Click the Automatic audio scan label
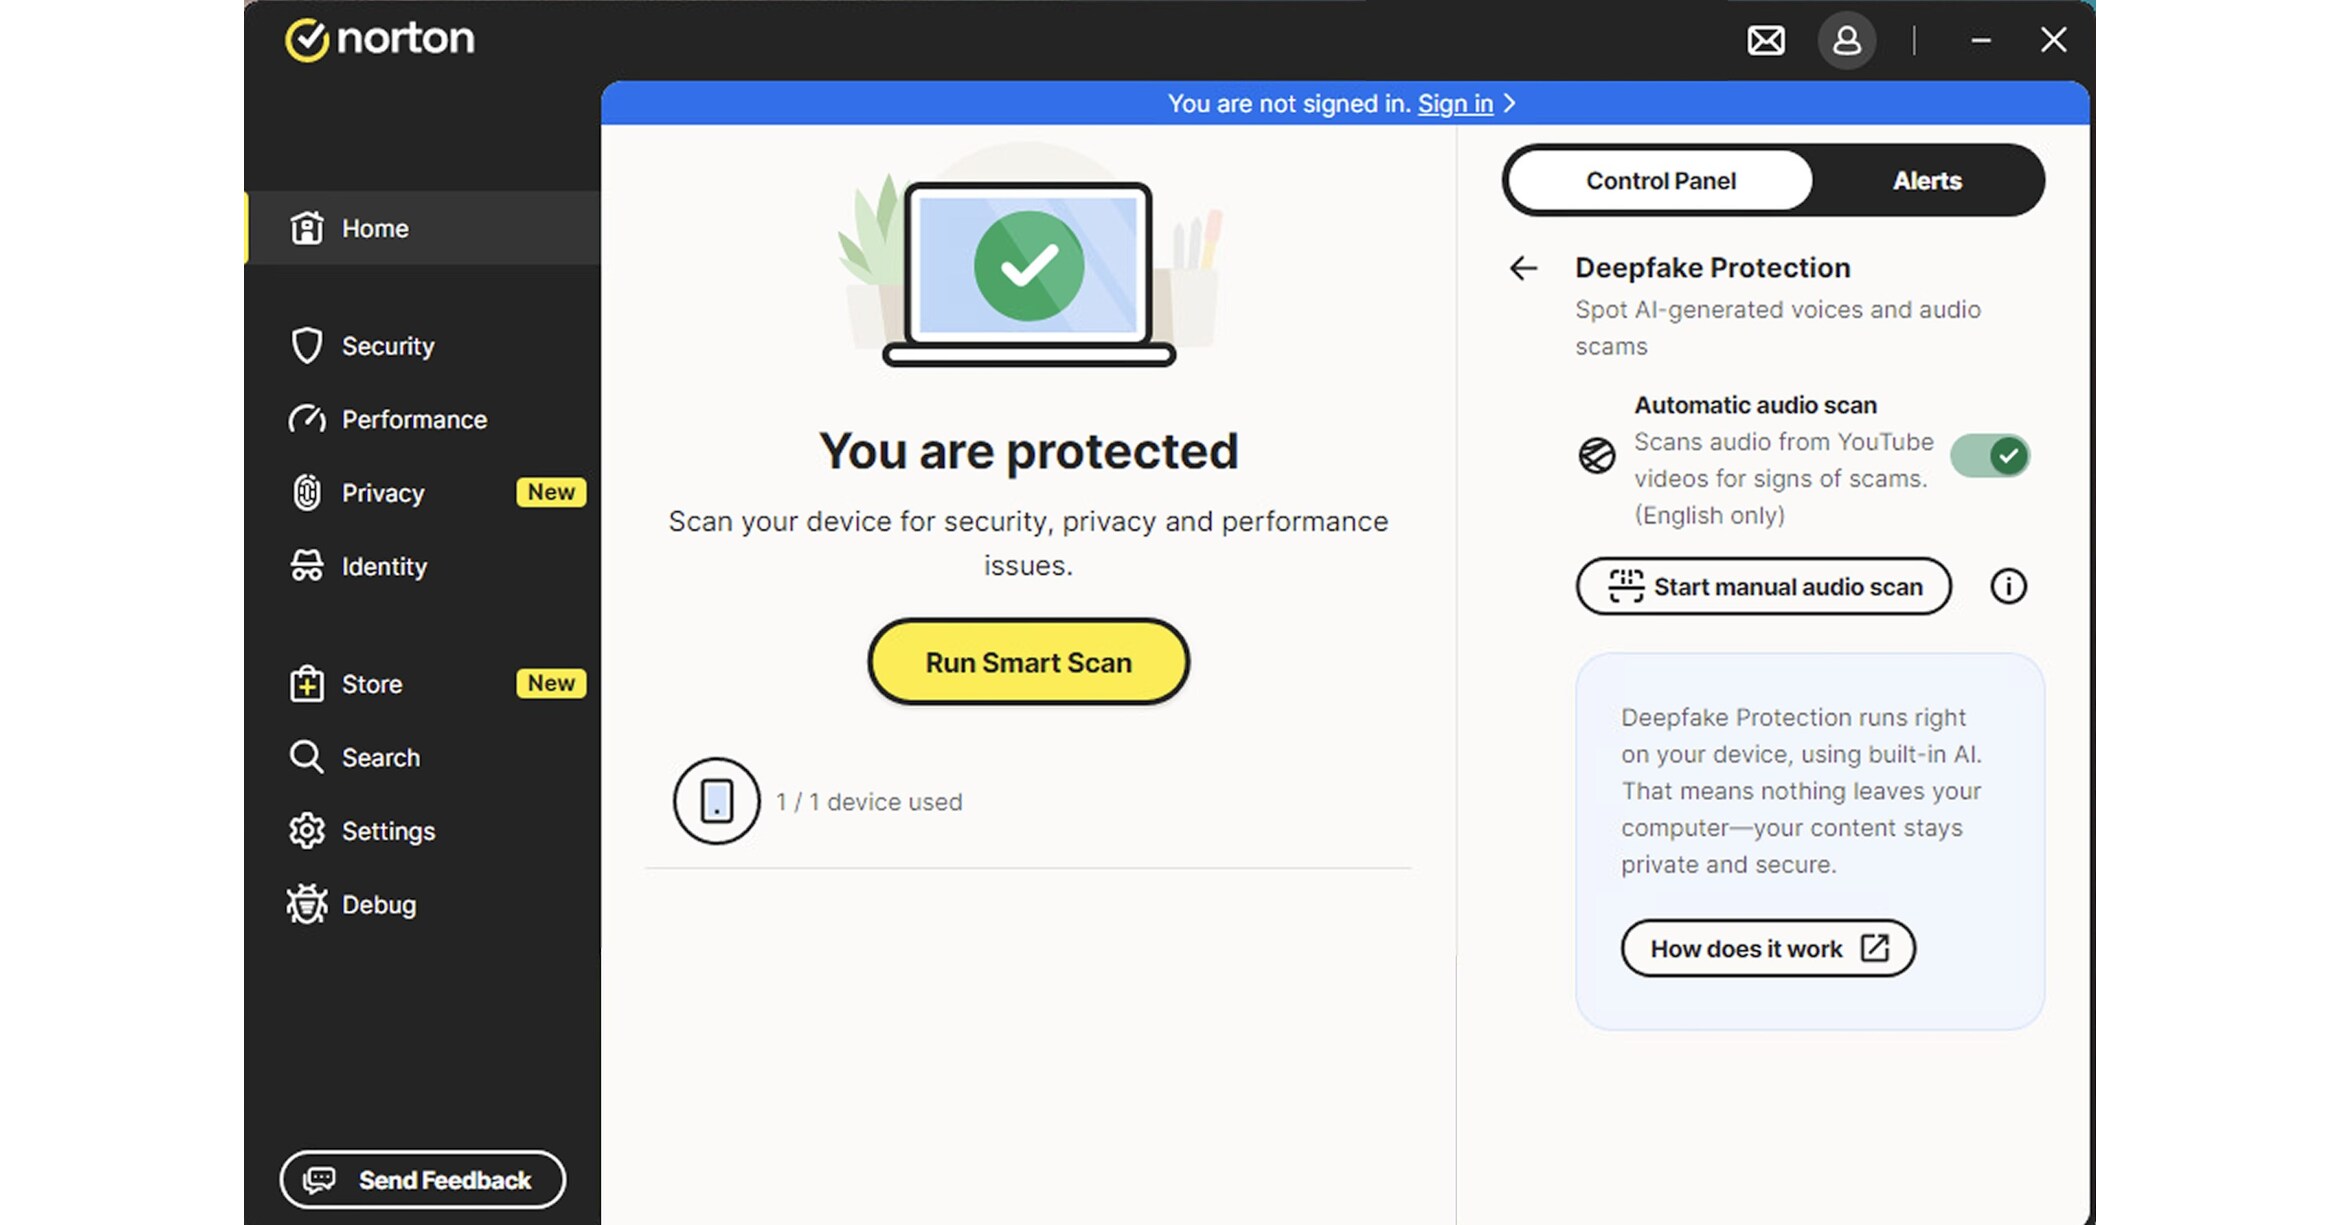The image size is (2340, 1225). (x=1755, y=405)
